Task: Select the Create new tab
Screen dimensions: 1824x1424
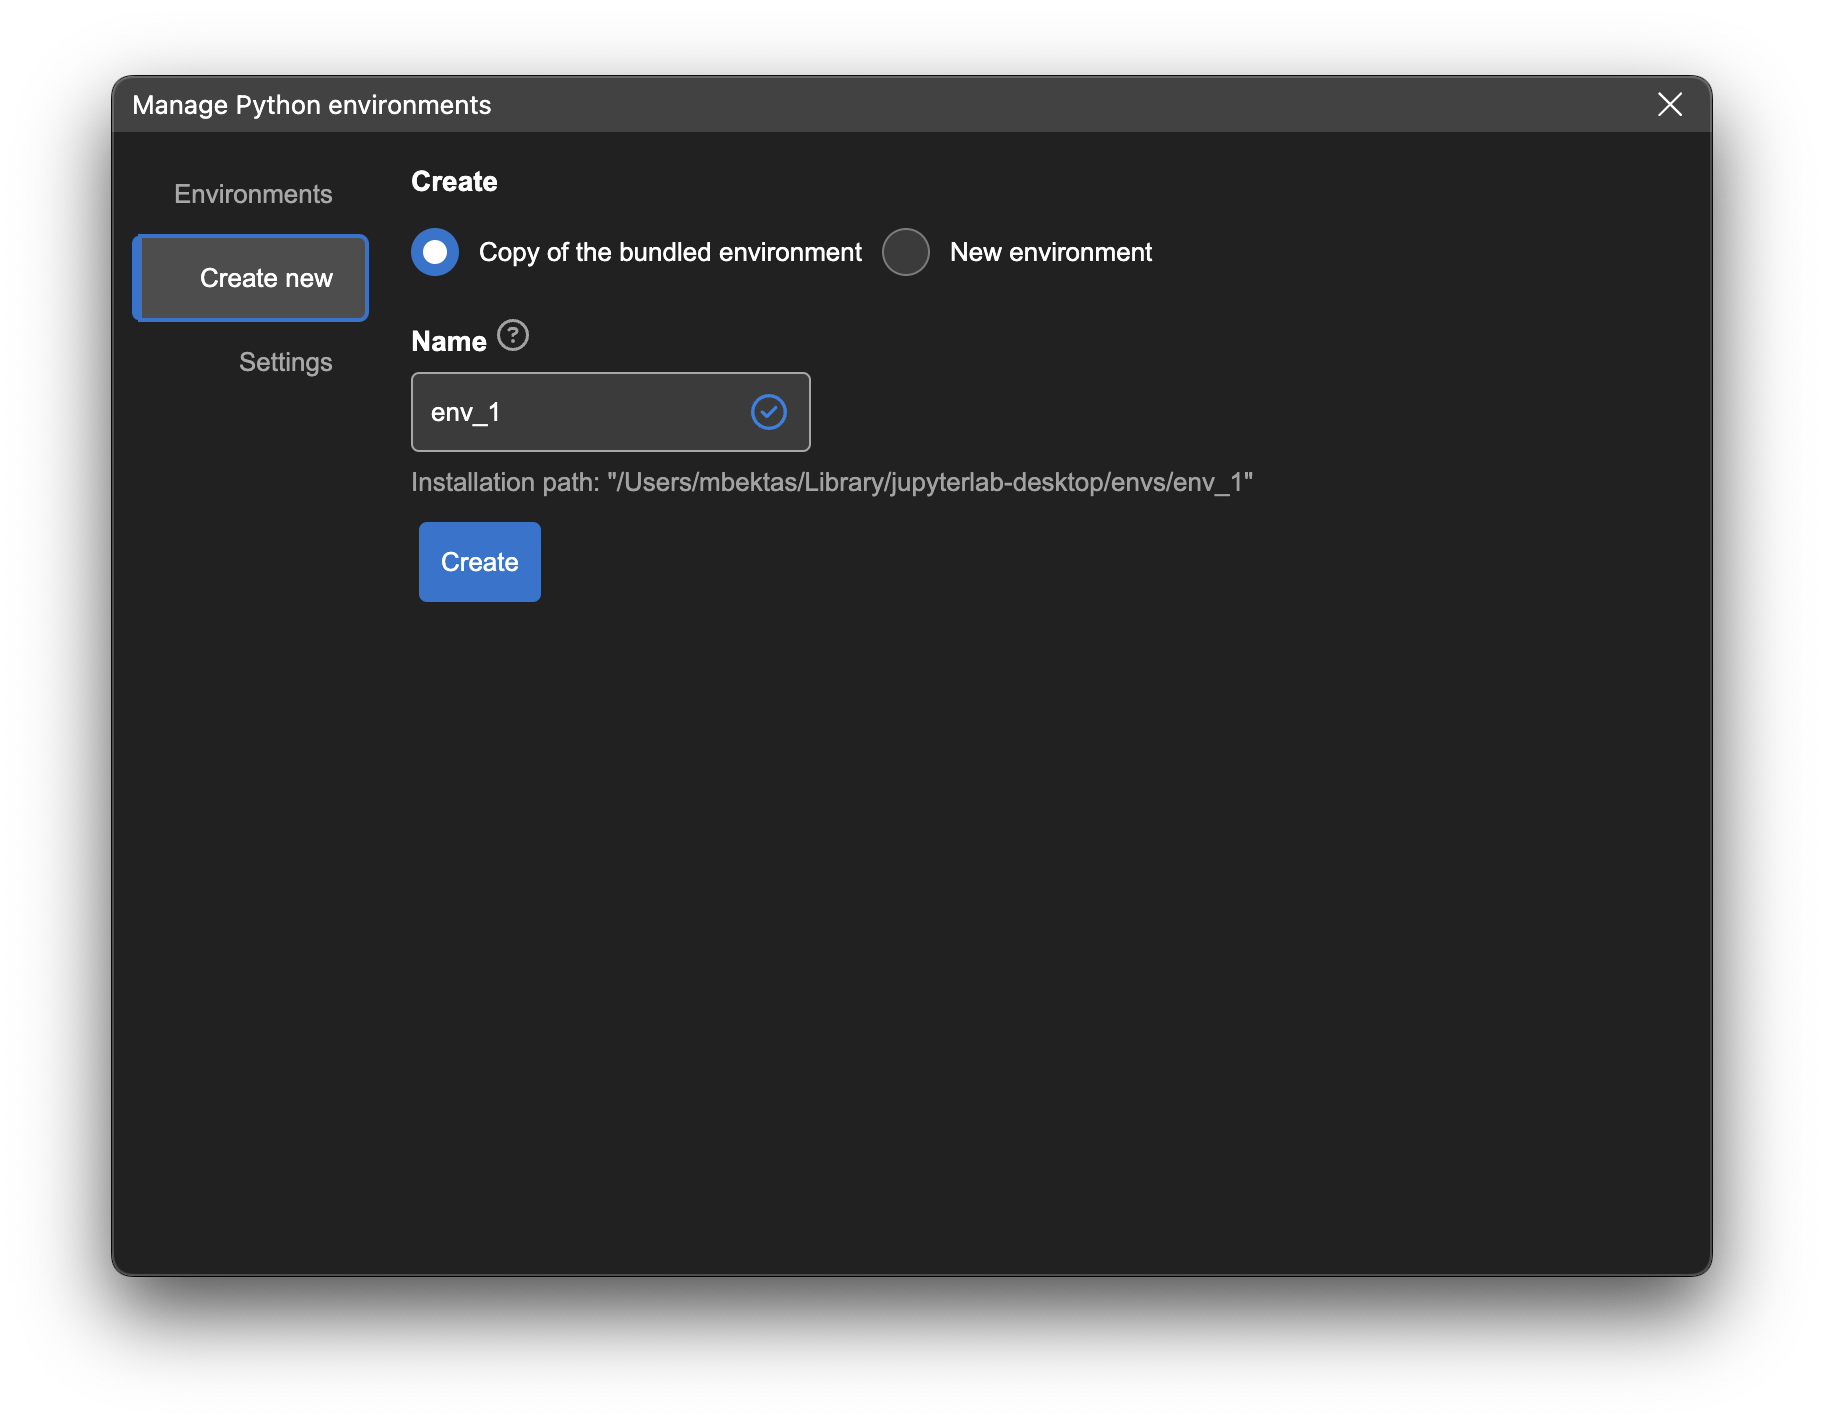Action: point(251,278)
